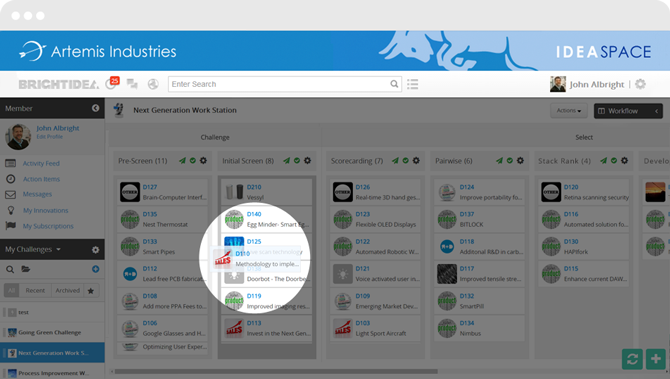The image size is (670, 379).
Task: Click Pairwise stage send icon
Action: [x=499, y=161]
